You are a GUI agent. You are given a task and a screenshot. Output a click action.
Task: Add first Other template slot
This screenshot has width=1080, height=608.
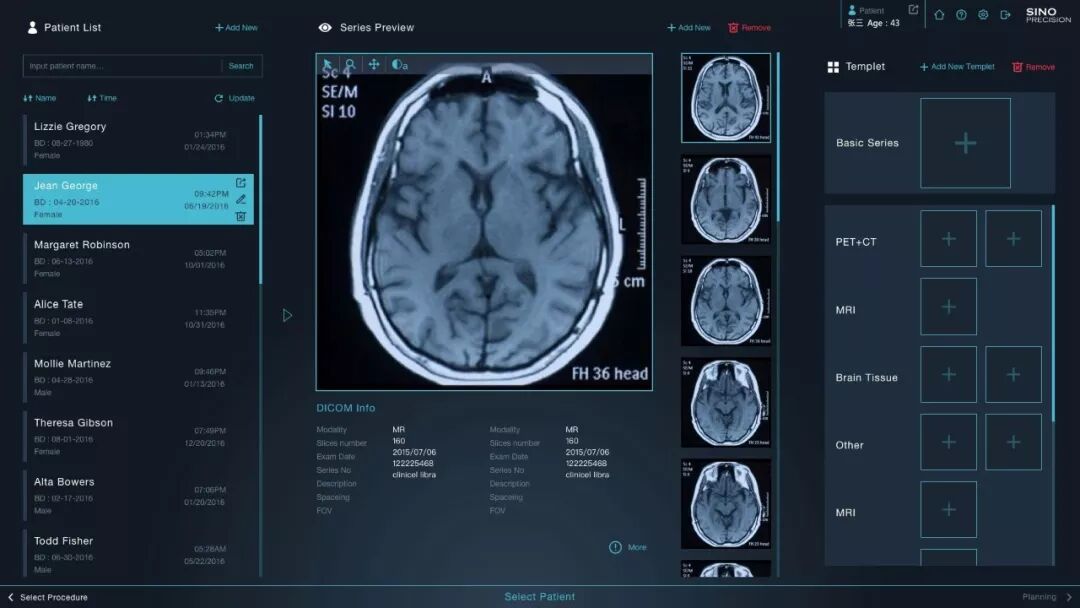point(948,442)
